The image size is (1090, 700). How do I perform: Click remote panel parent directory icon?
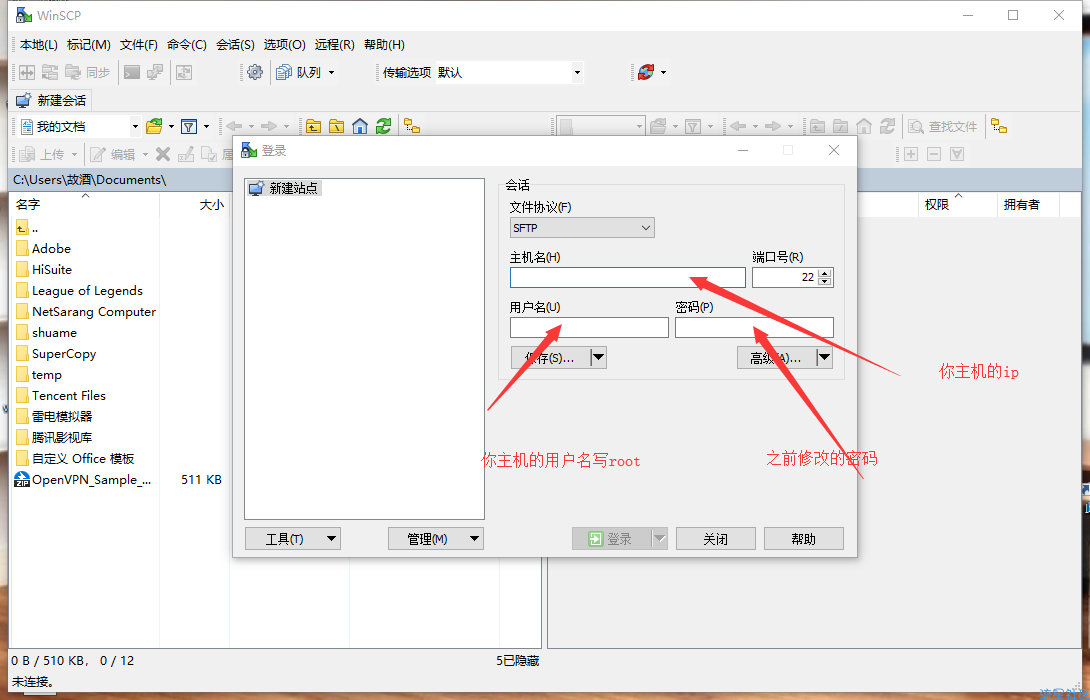818,127
